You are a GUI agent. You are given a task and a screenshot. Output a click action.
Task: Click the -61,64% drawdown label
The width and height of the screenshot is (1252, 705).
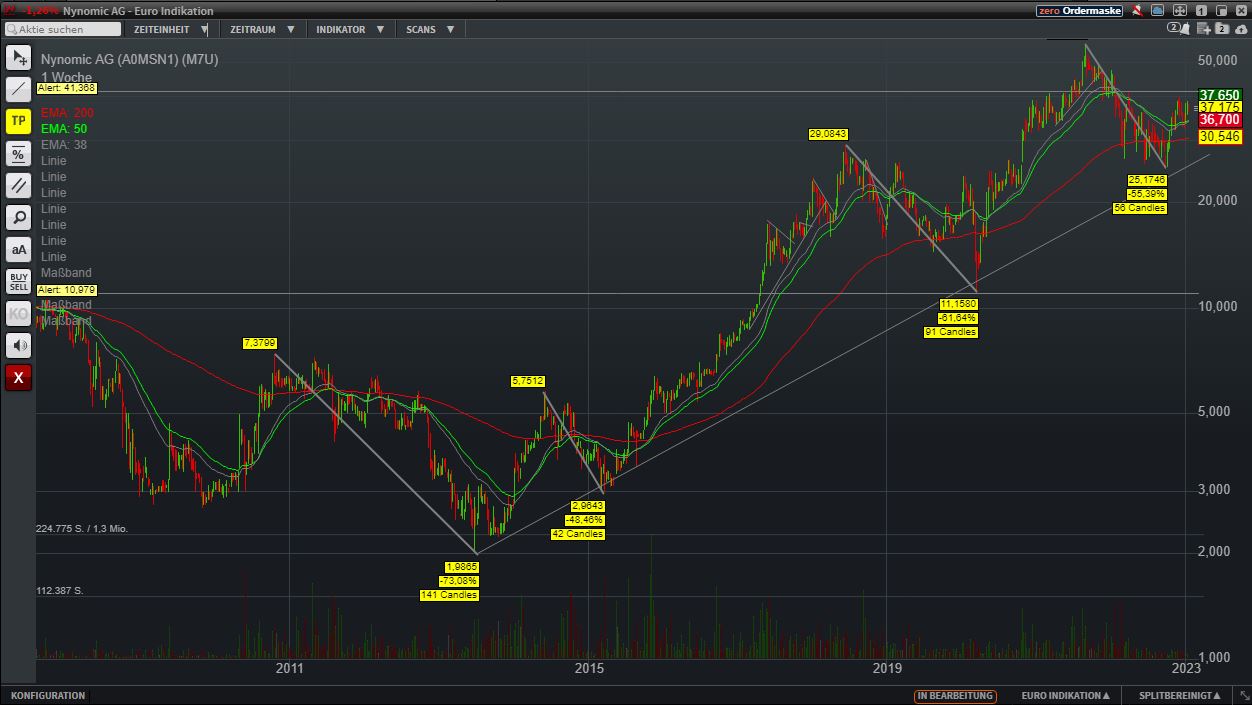pos(957,318)
